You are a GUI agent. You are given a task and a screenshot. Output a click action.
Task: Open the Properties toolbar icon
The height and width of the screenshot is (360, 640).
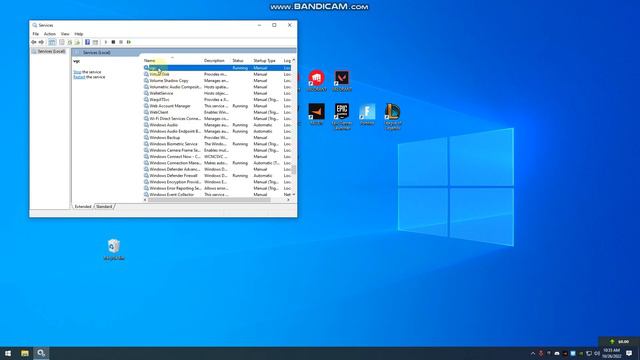click(x=62, y=42)
